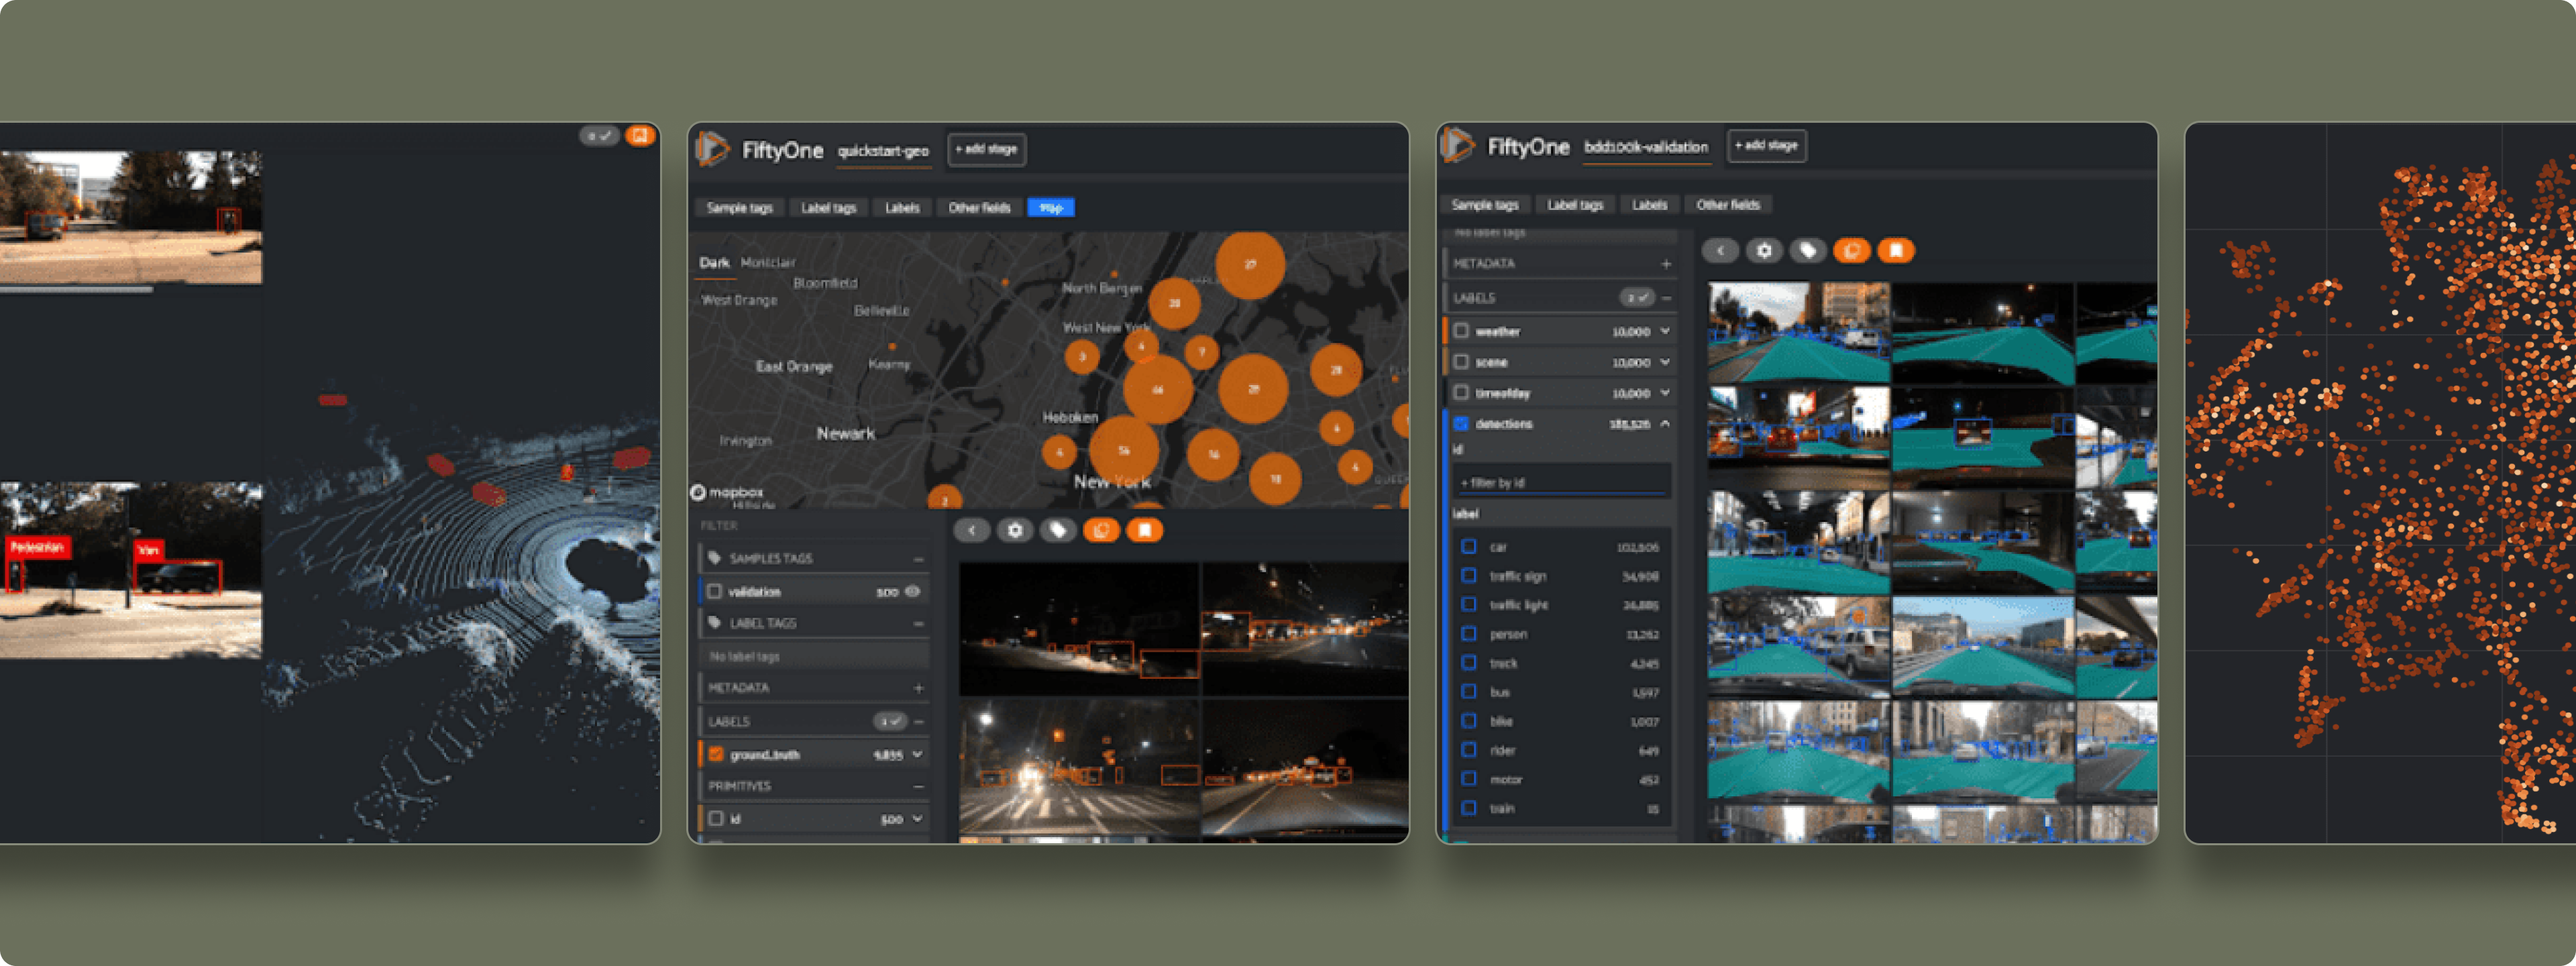
Task: Click orange copy icon below the map
Action: (1101, 530)
